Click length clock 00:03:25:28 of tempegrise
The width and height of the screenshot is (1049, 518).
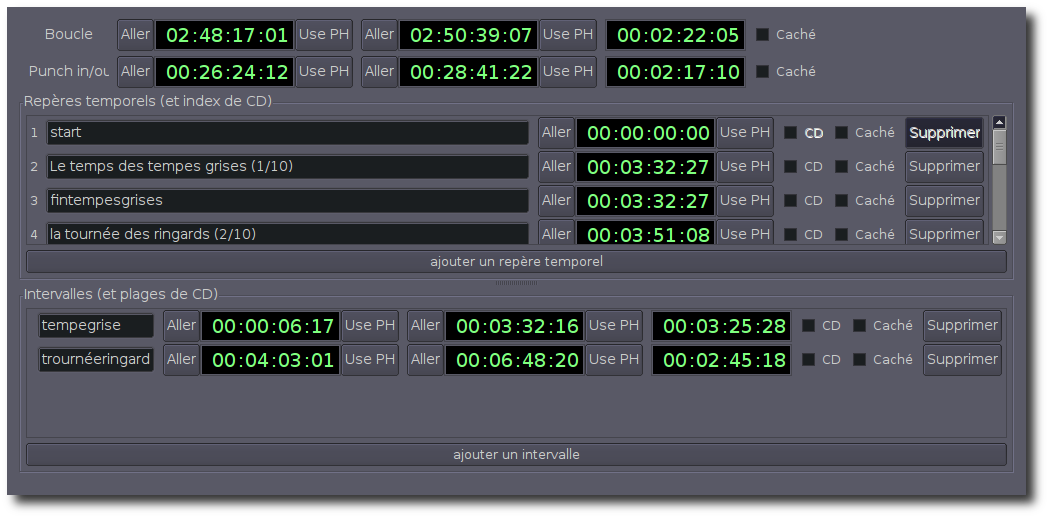coord(721,326)
